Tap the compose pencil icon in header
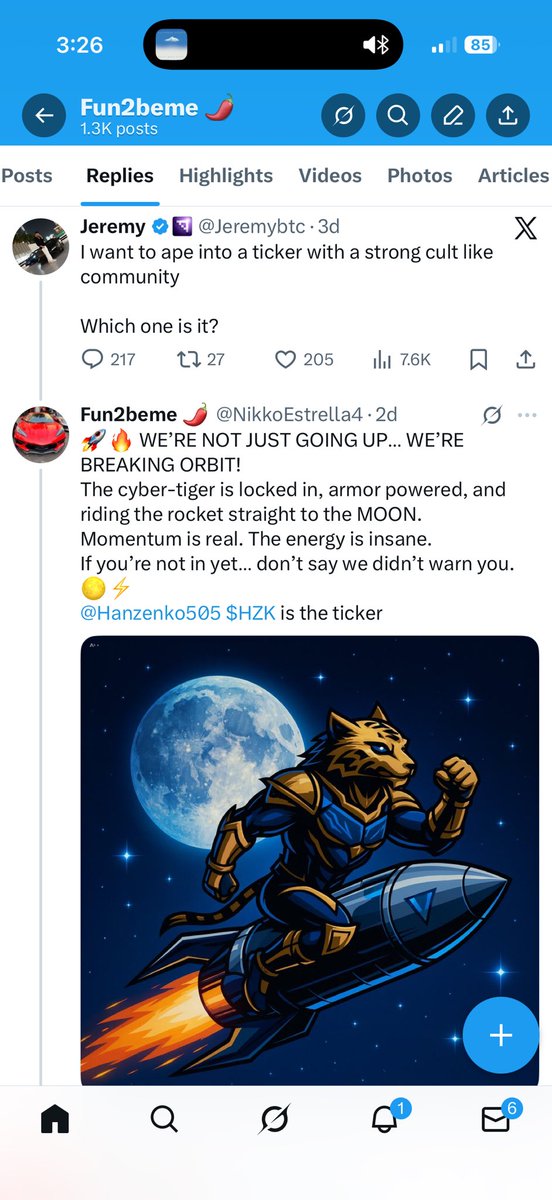Image resolution: width=552 pixels, height=1200 pixels. pos(453,116)
